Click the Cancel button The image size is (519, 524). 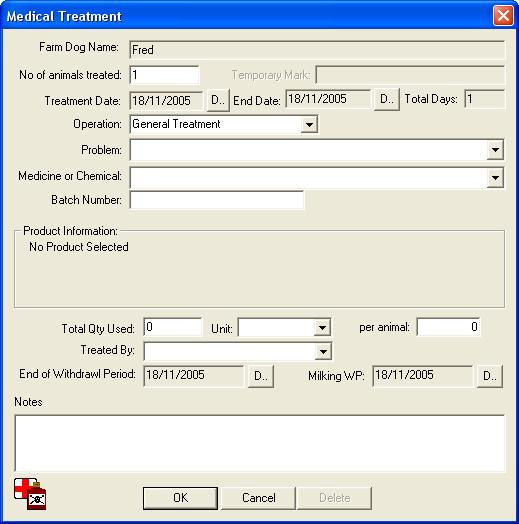pyautogui.click(x=259, y=498)
